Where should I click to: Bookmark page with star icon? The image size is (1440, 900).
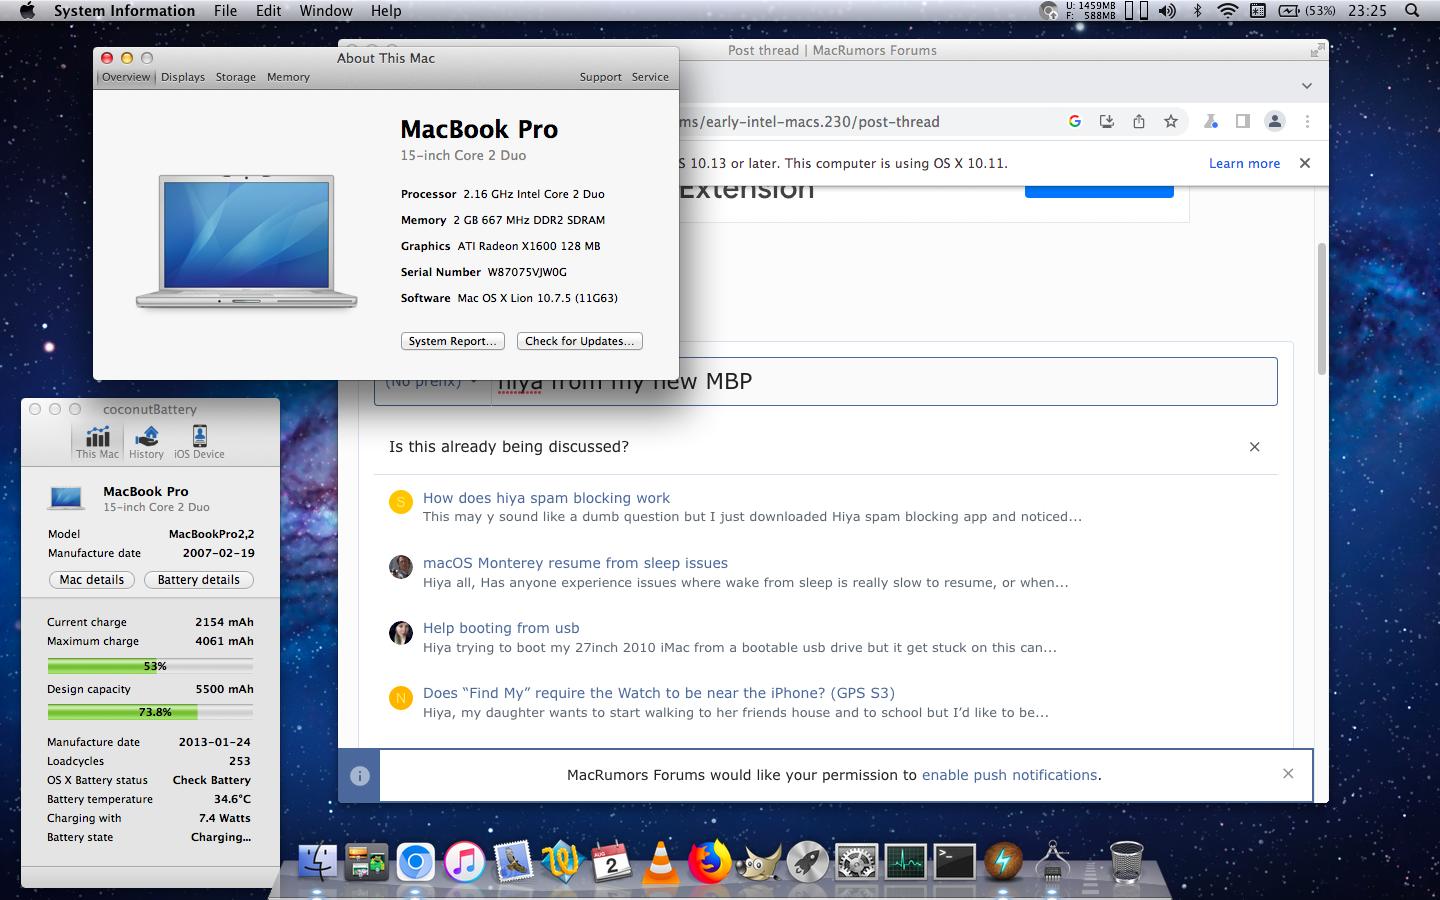[1171, 121]
